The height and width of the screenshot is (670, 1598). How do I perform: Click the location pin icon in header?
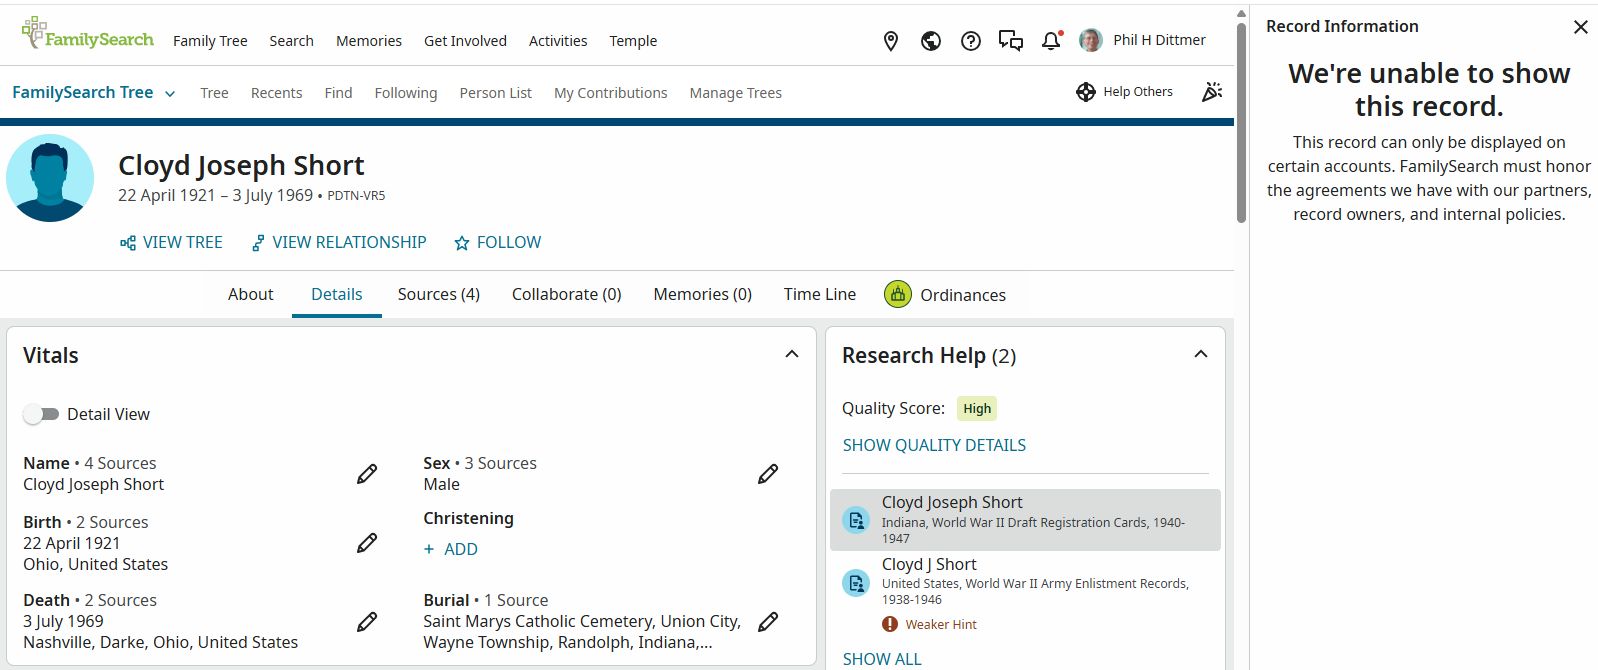click(x=891, y=41)
